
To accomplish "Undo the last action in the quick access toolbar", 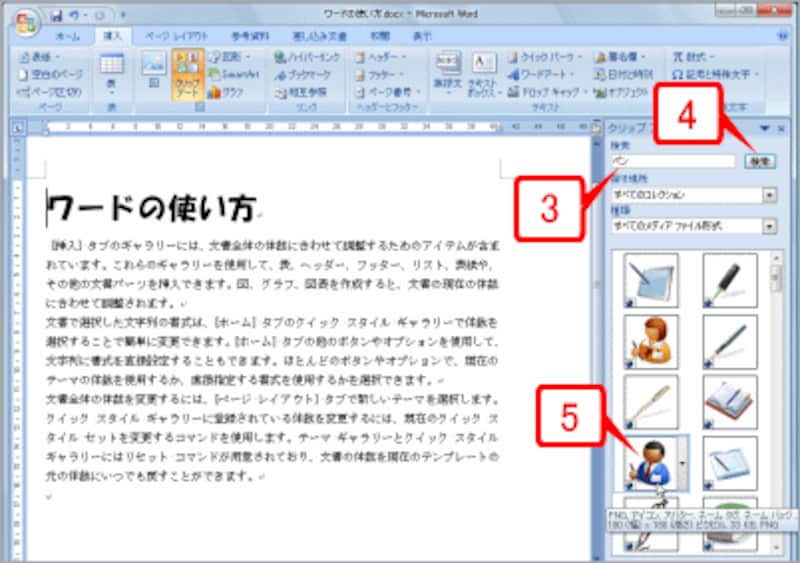I will click(74, 16).
